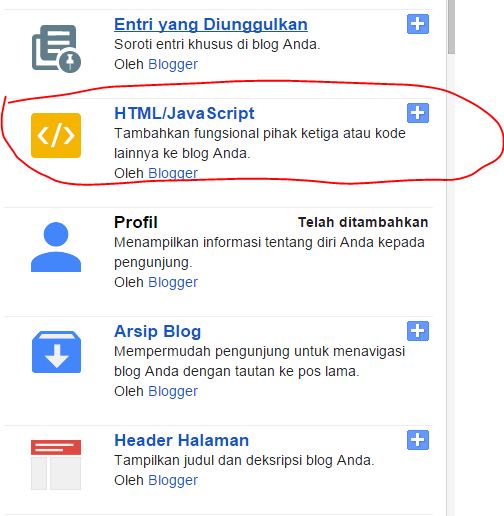Image resolution: width=504 pixels, height=516 pixels.
Task: Open the HTML/JavaScript title link
Action: [184, 113]
